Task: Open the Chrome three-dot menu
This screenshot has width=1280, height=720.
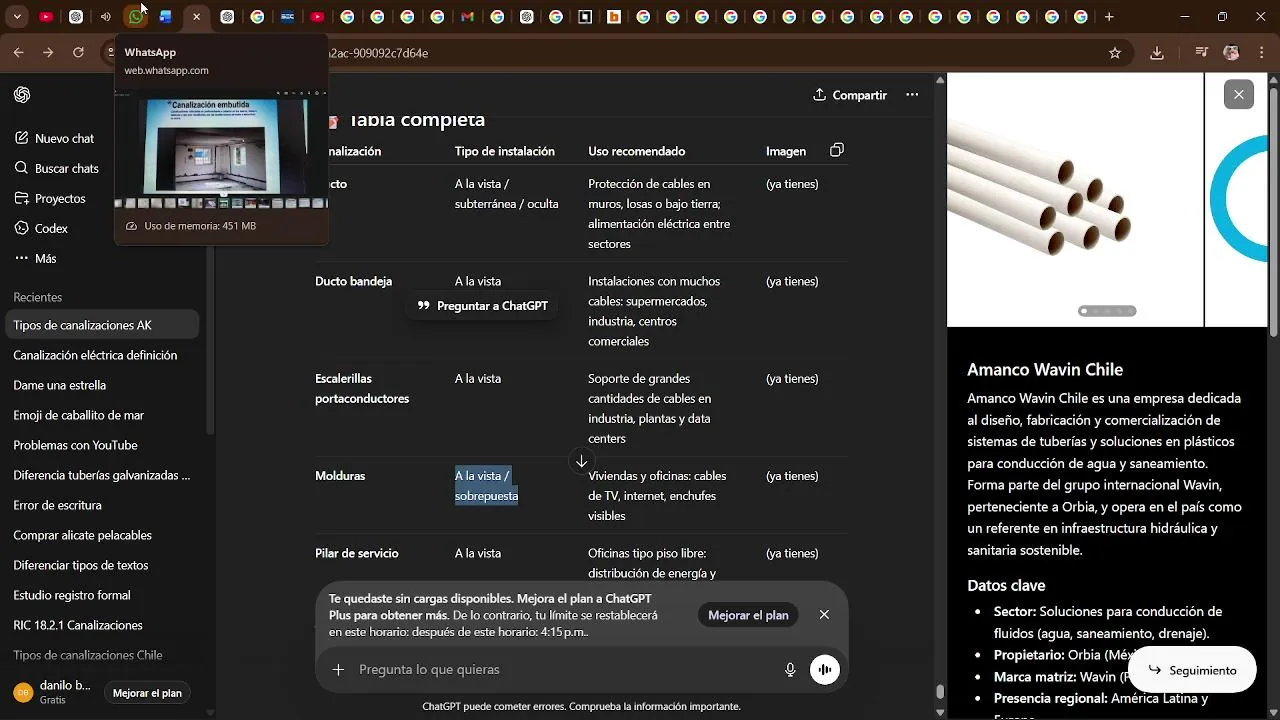Action: click(1262, 53)
